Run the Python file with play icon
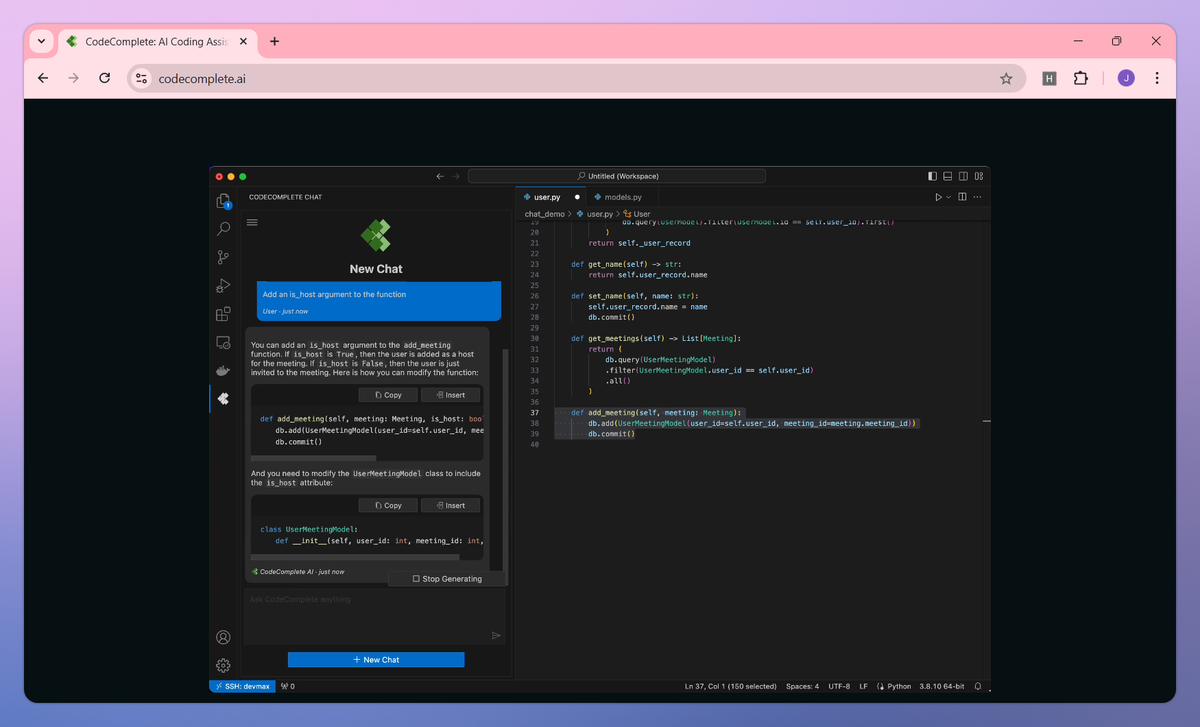1200x727 pixels. tap(939, 197)
